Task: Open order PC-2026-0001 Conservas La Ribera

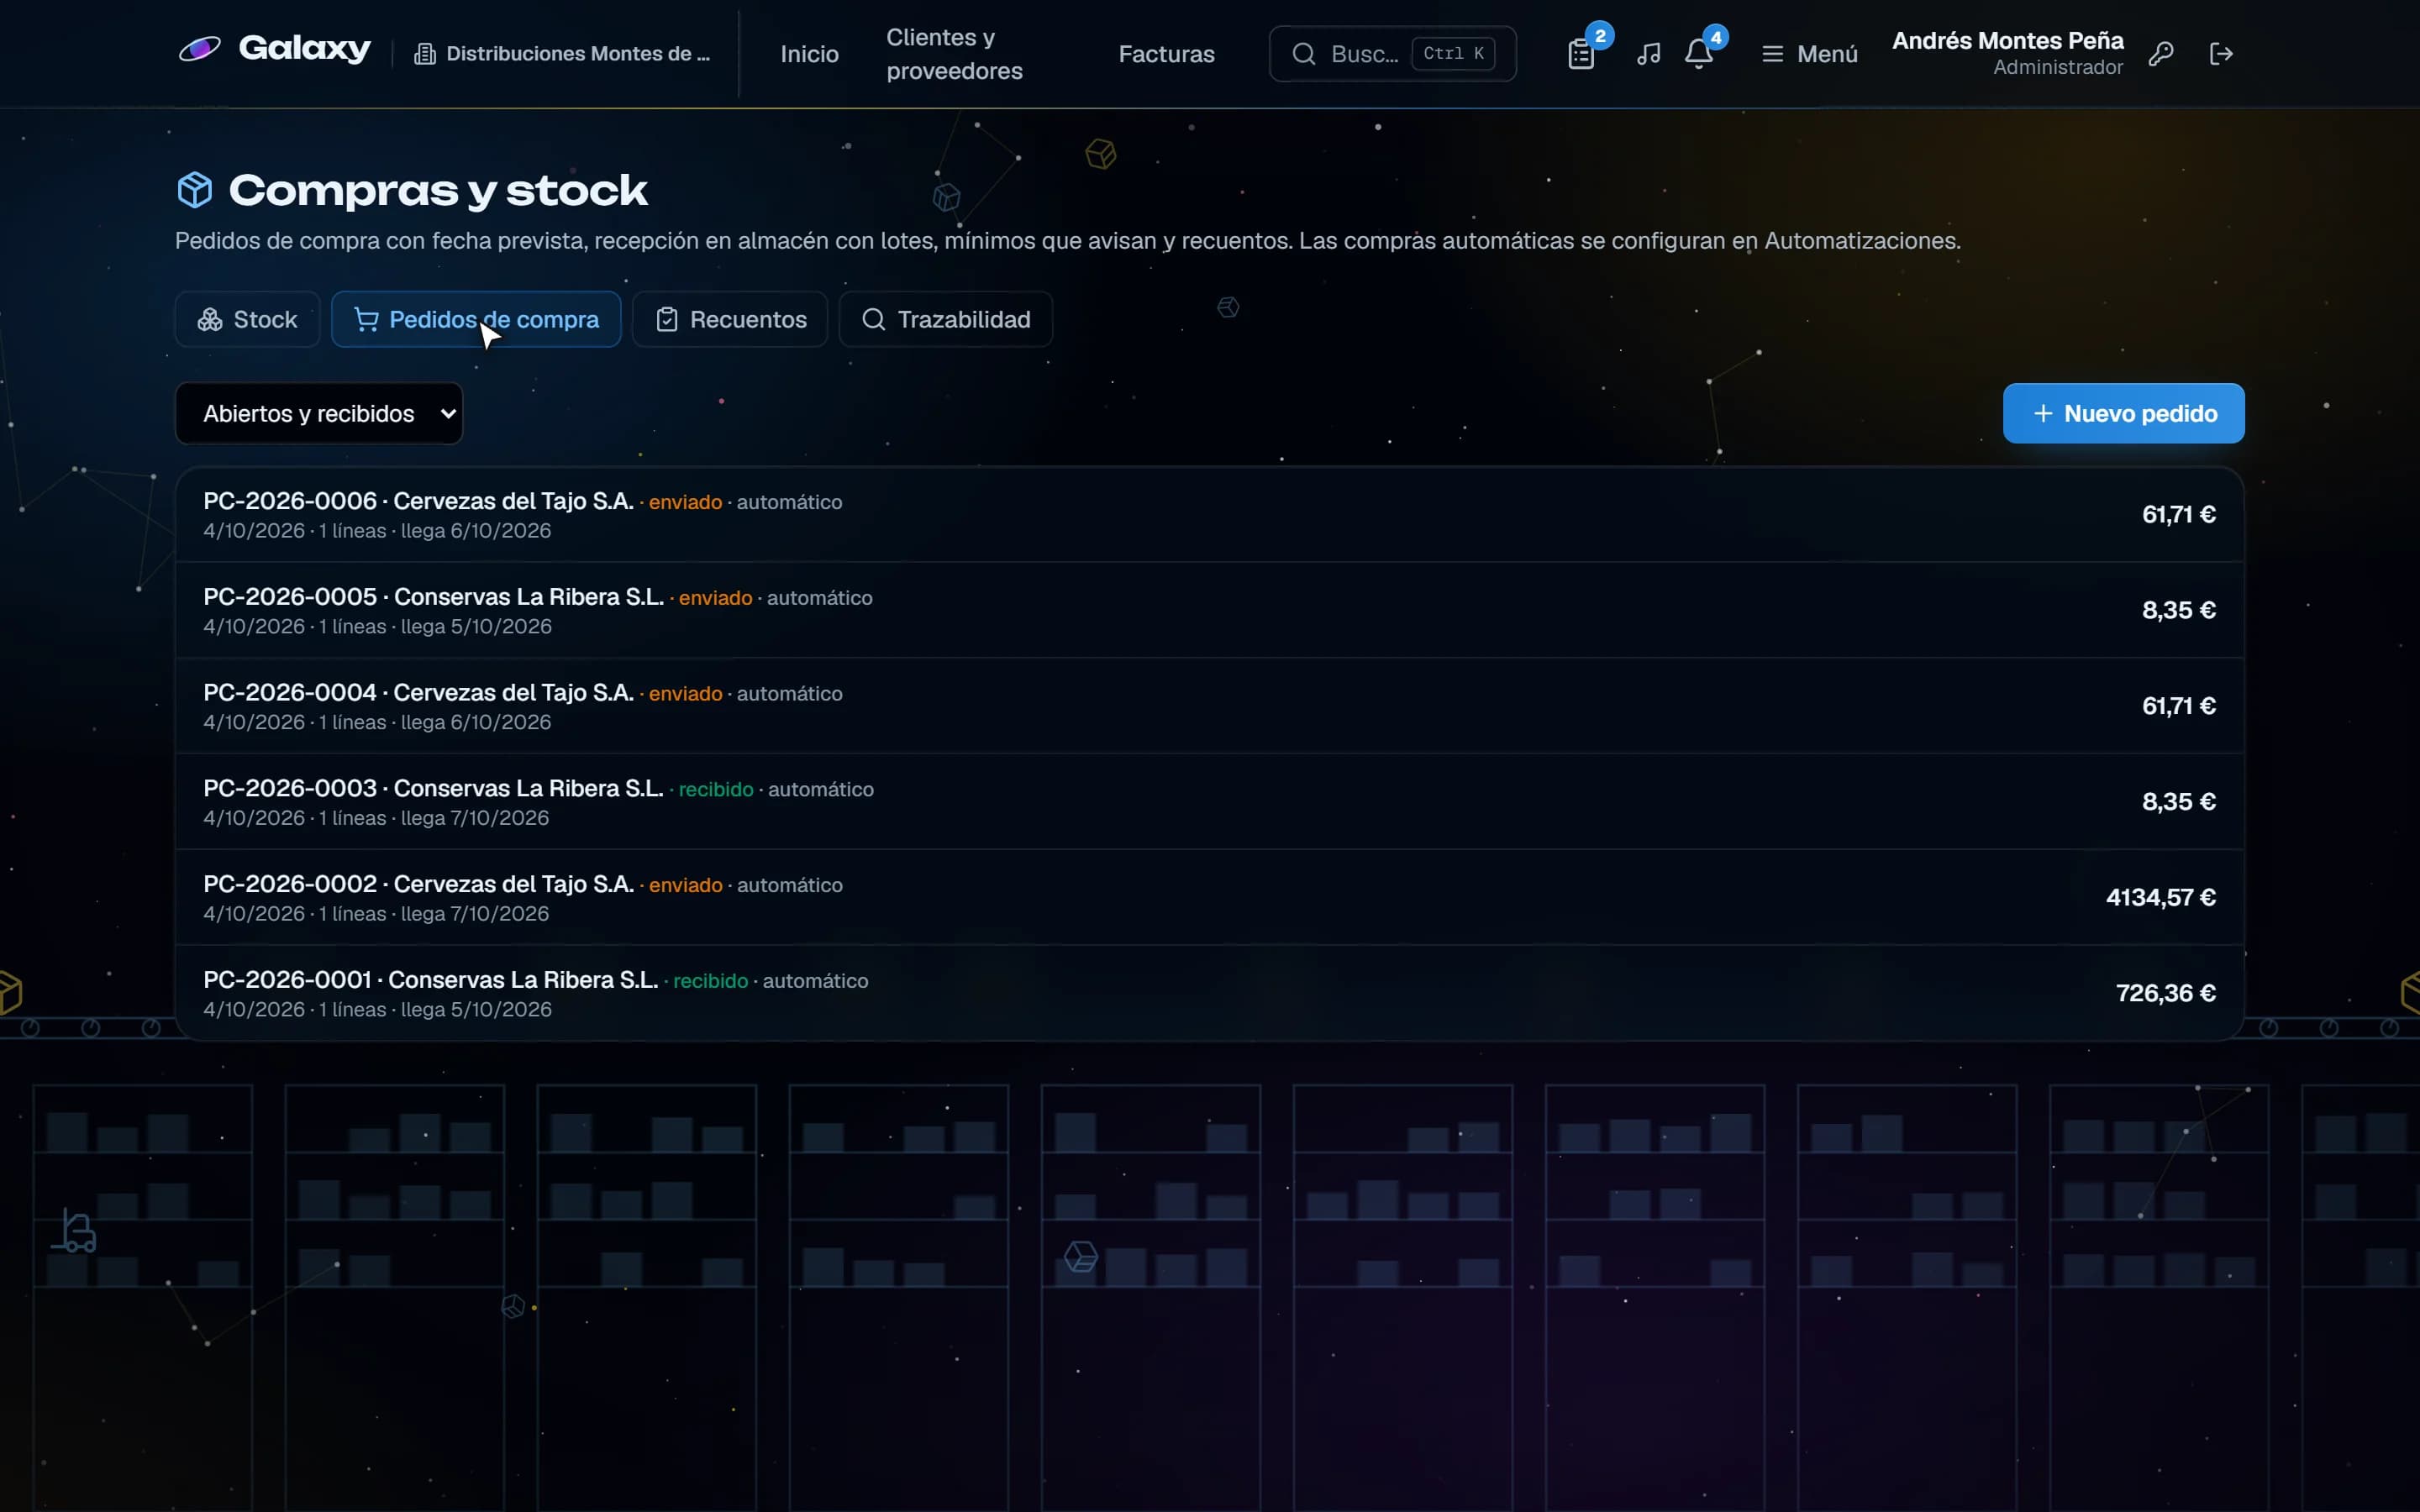Action: (1209, 993)
